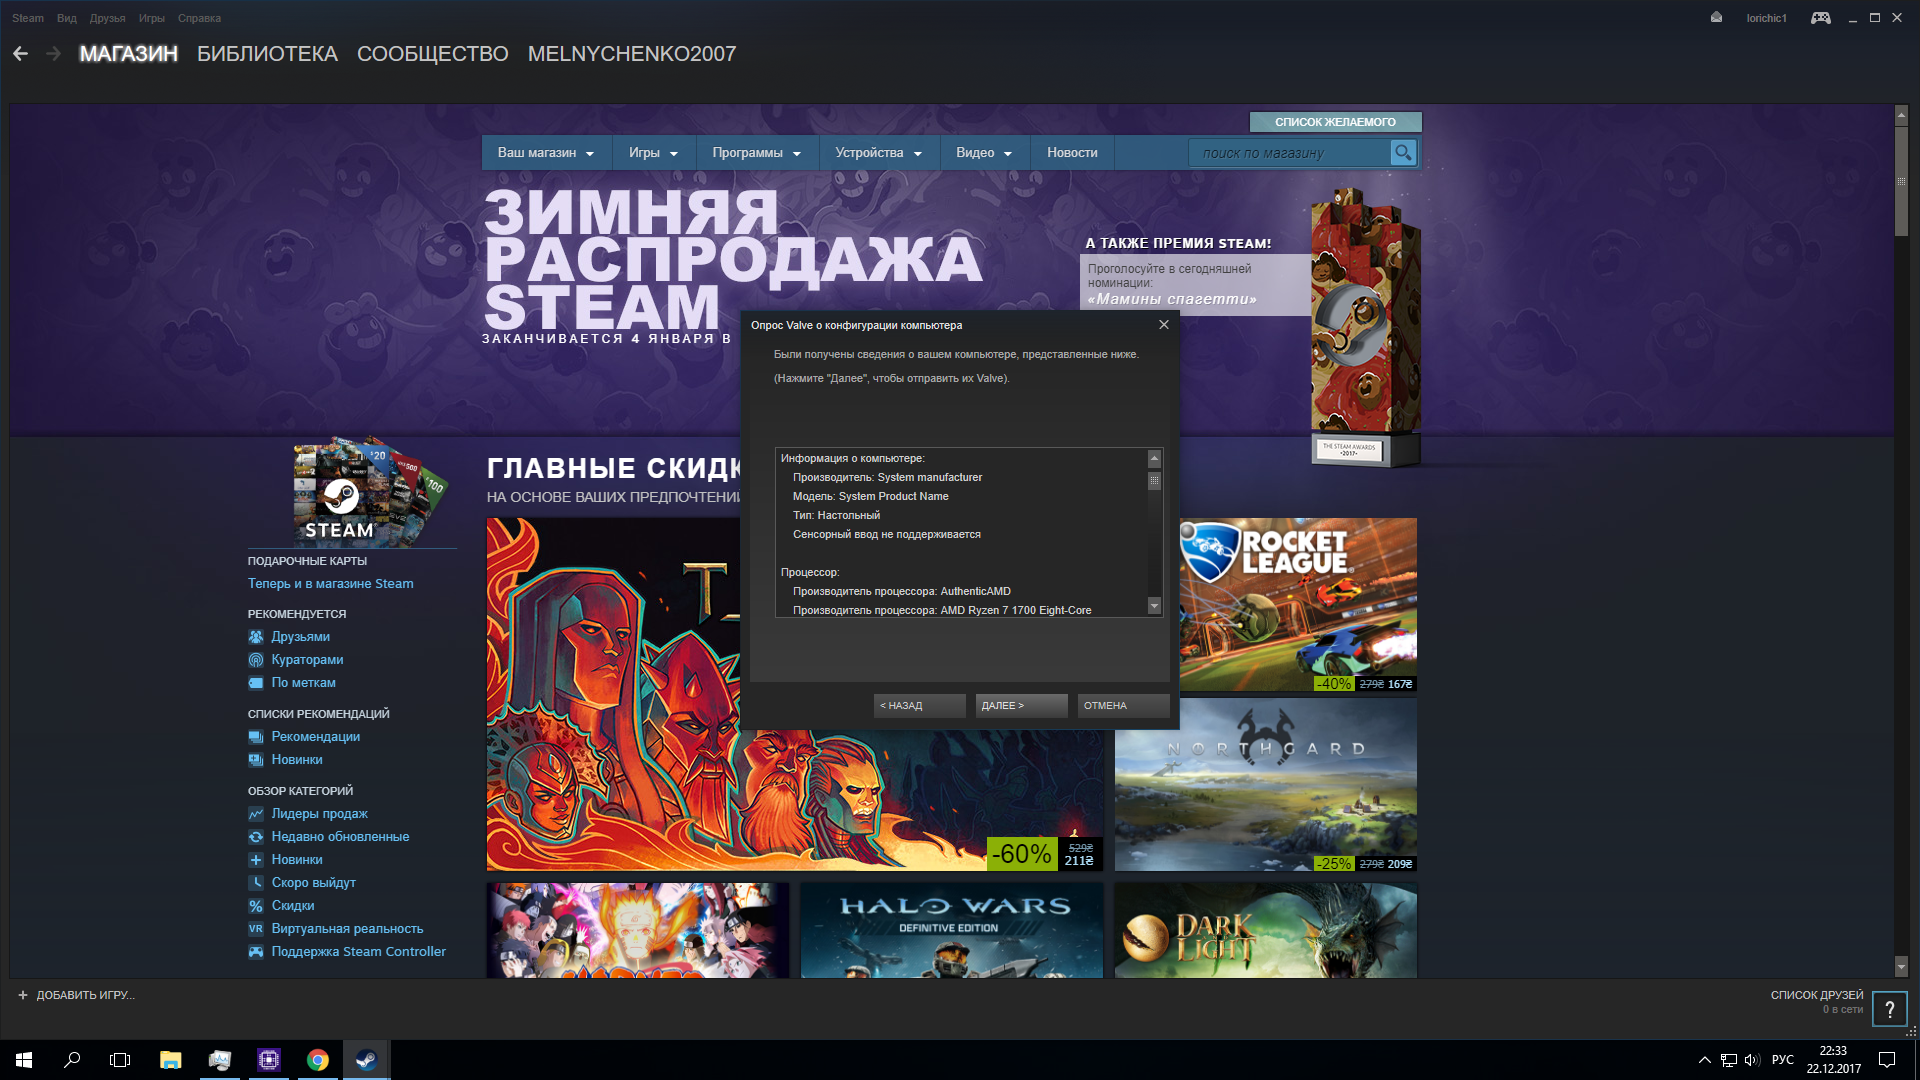Close the Valve hardware survey dialog
The image size is (1920, 1080).
(1163, 325)
